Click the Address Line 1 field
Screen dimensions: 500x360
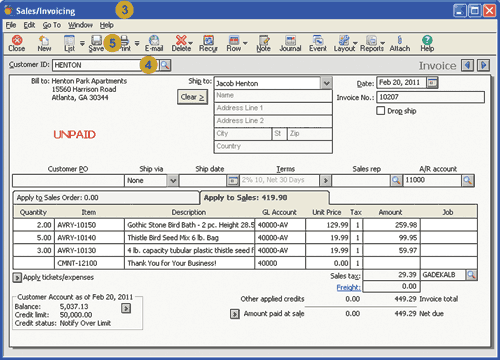click(x=273, y=108)
